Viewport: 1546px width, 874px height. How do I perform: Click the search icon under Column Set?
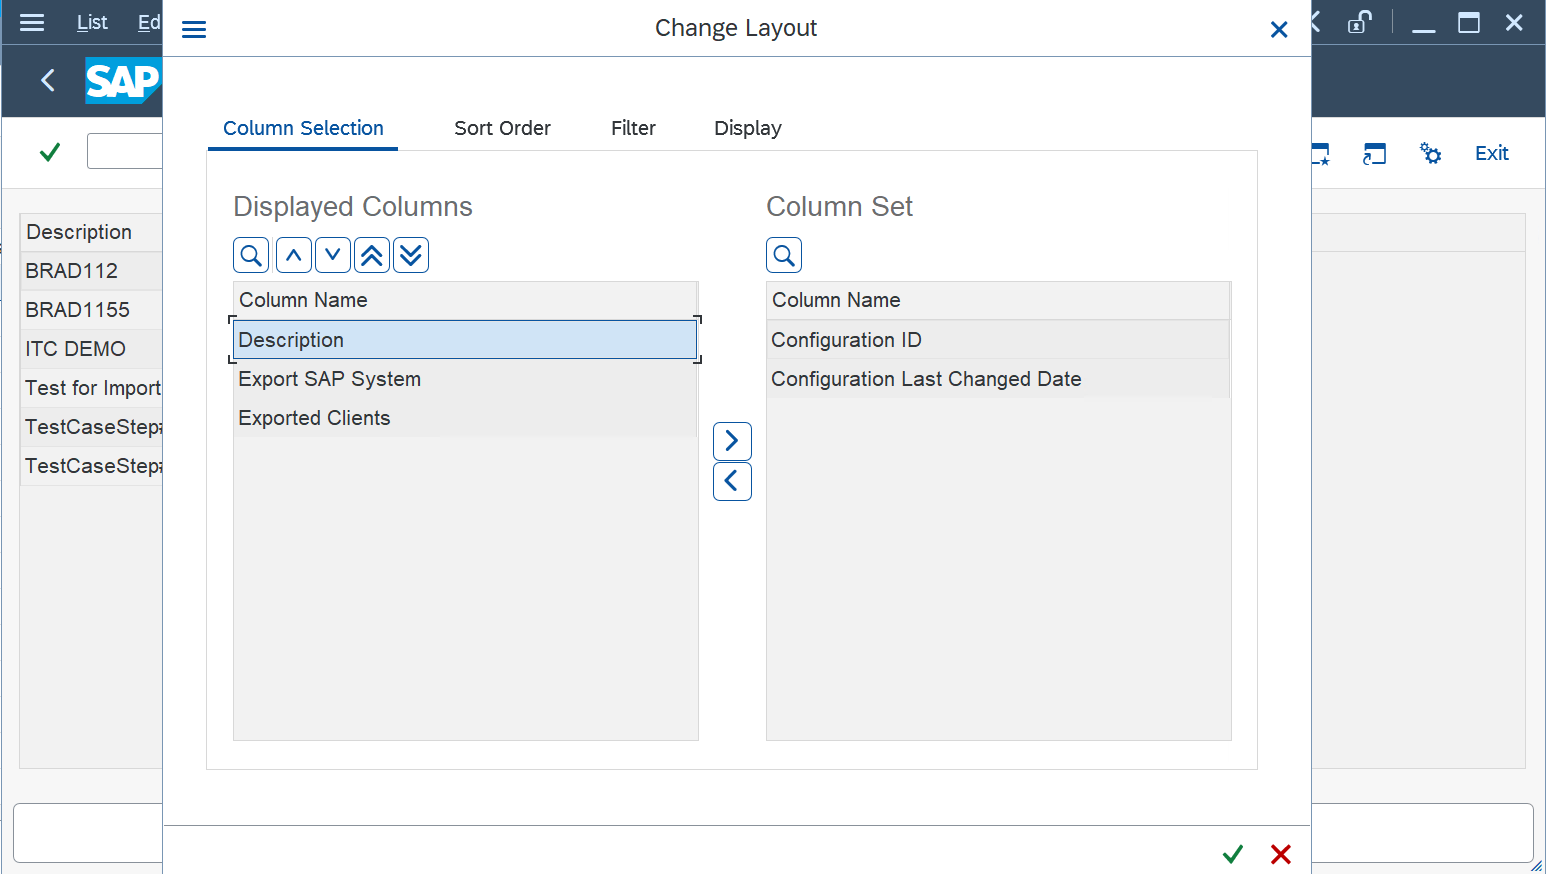(784, 255)
